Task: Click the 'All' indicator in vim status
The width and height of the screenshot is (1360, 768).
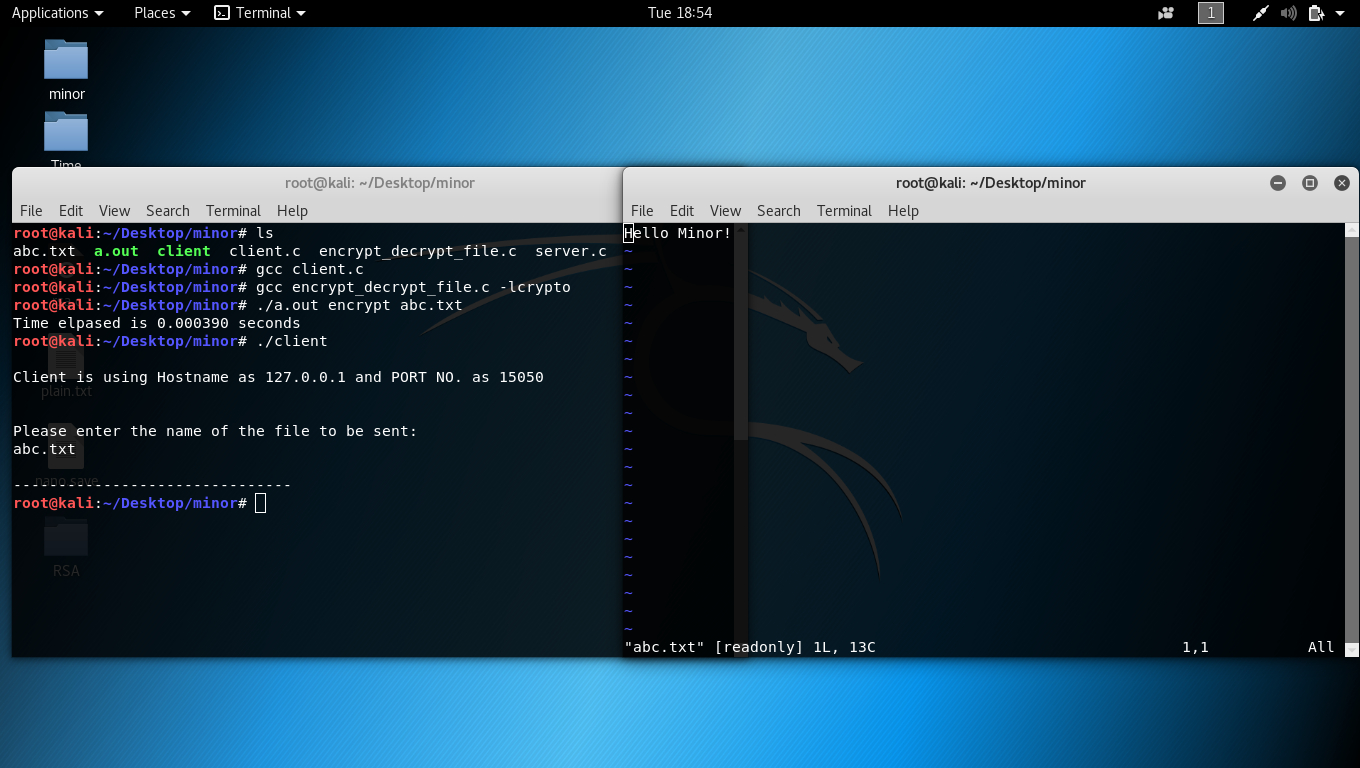Action: [1321, 647]
